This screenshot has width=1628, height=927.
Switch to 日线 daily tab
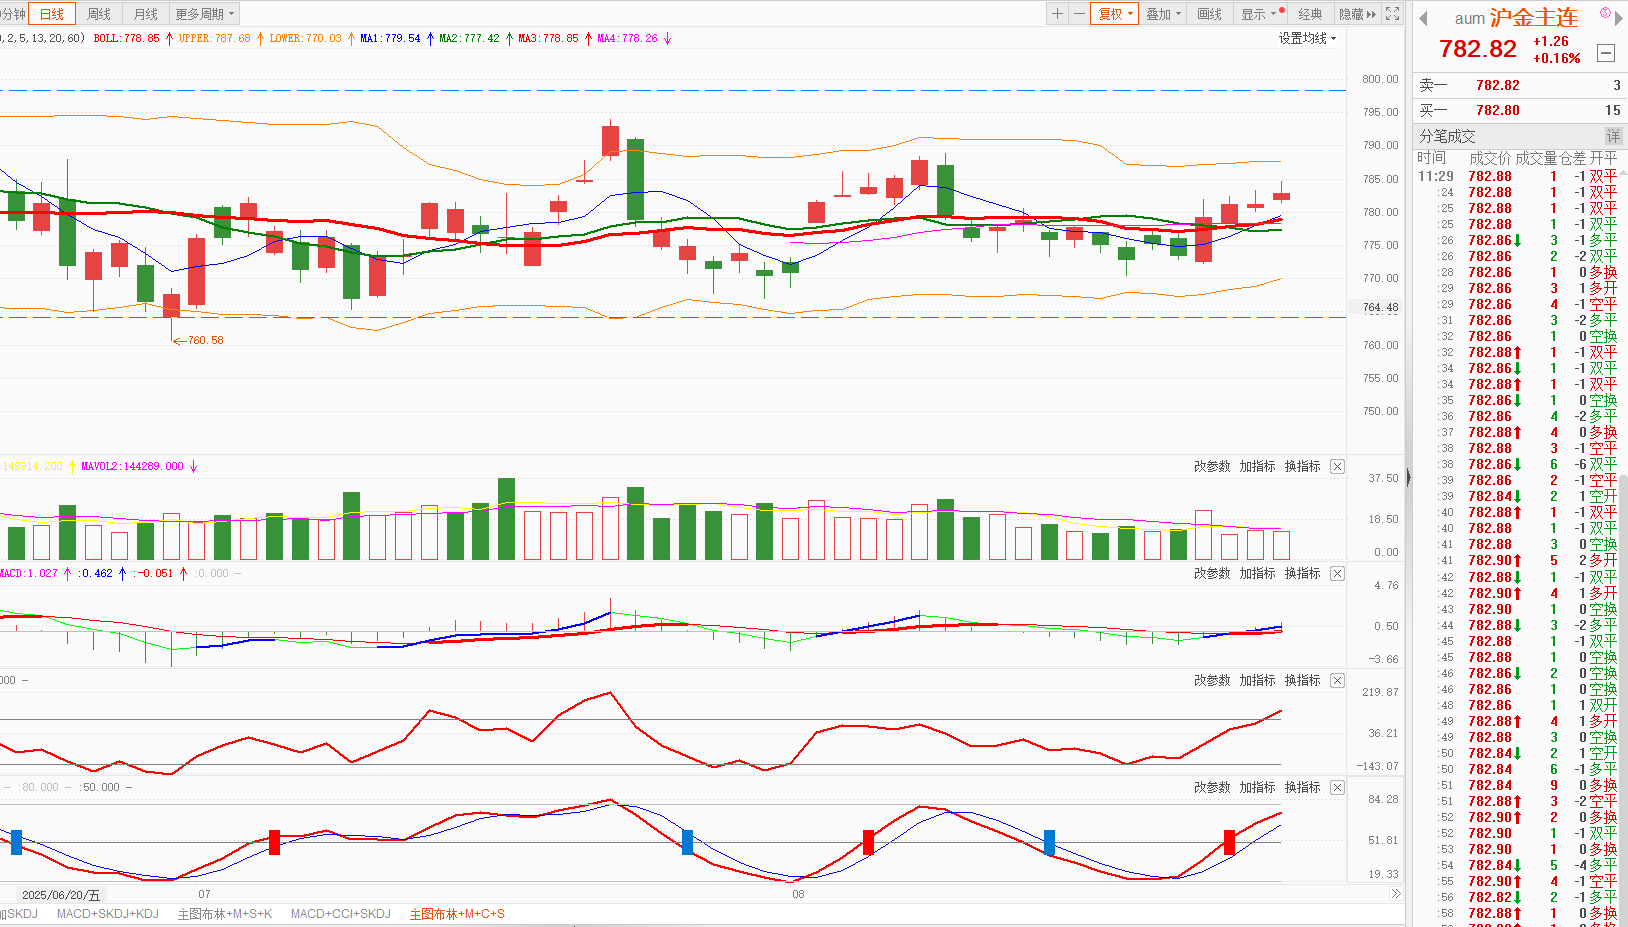[51, 14]
